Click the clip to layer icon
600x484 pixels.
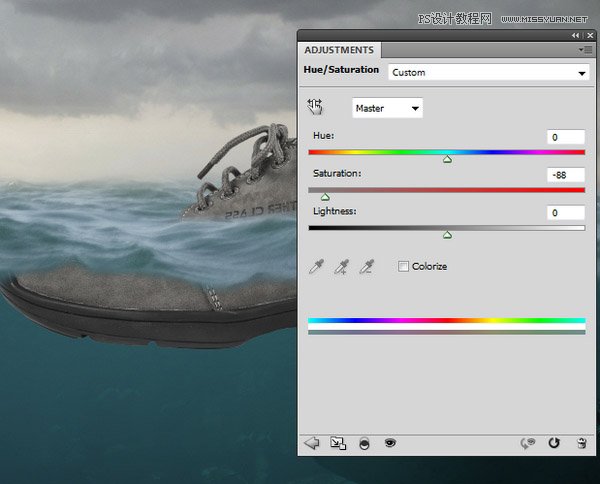click(364, 442)
